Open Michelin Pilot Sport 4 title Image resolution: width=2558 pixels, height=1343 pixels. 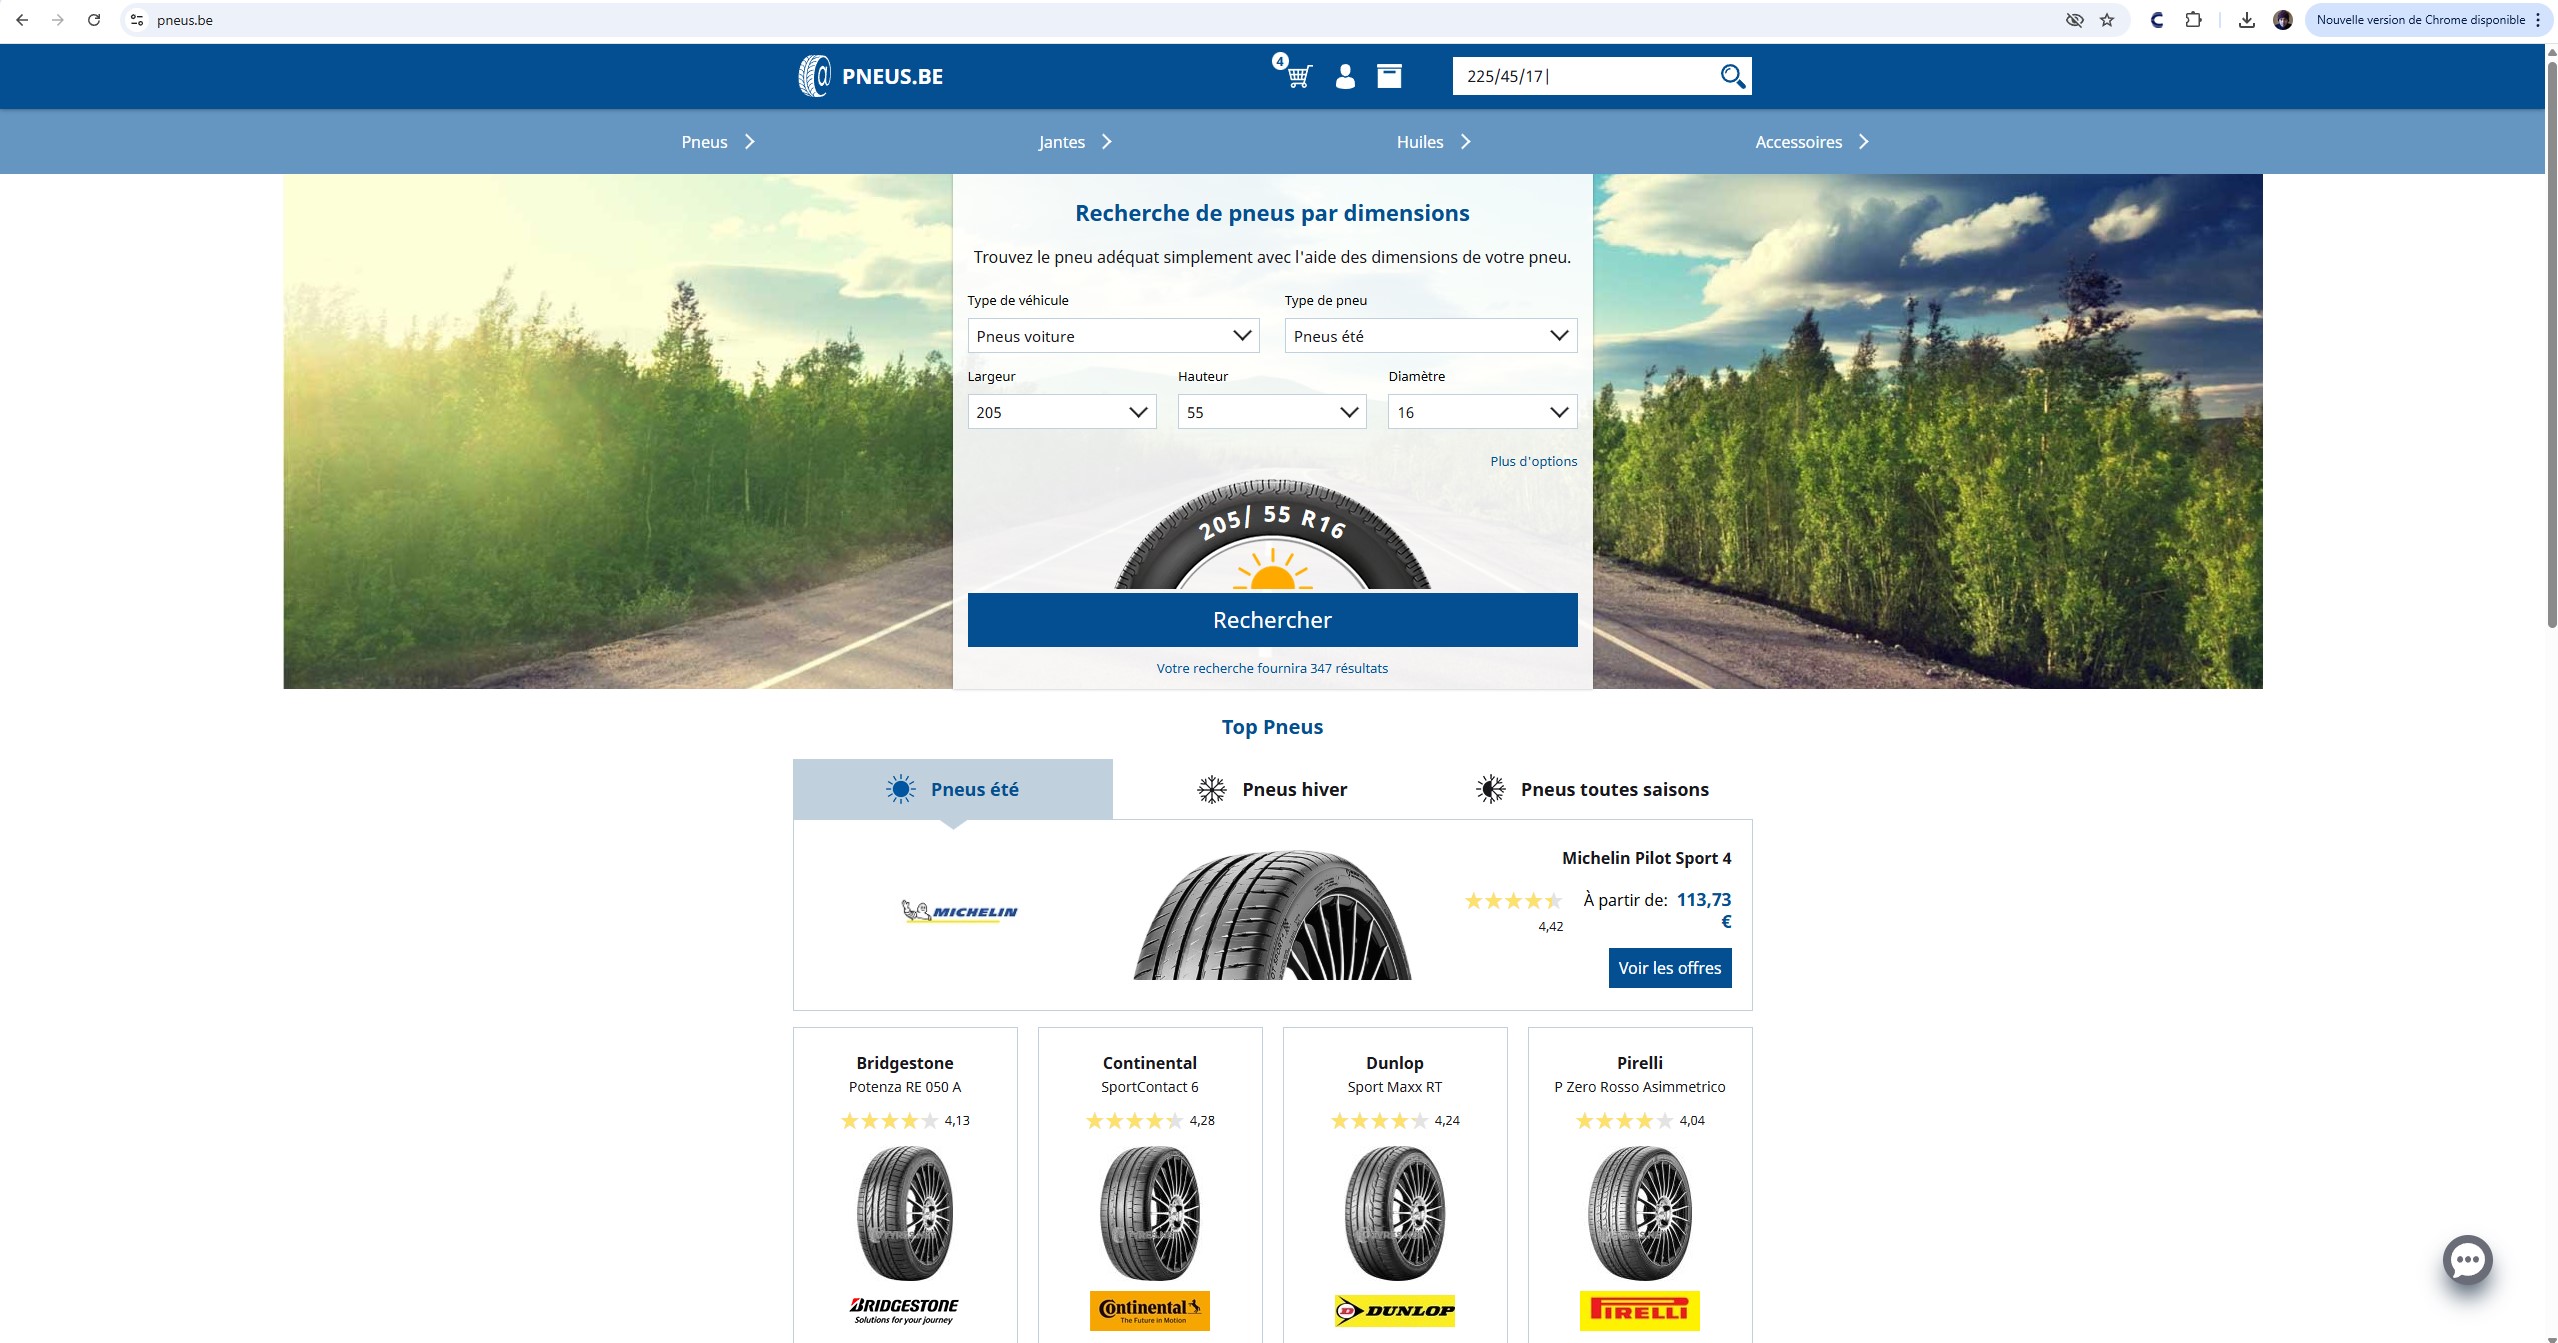pos(1646,858)
